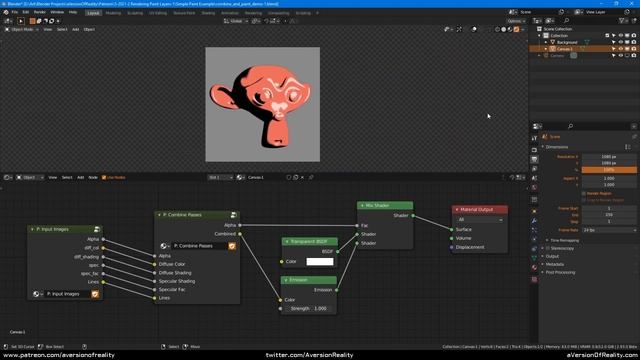This screenshot has width=640, height=360.
Task: Open outliner display mode dropdown
Action: tap(549, 20)
